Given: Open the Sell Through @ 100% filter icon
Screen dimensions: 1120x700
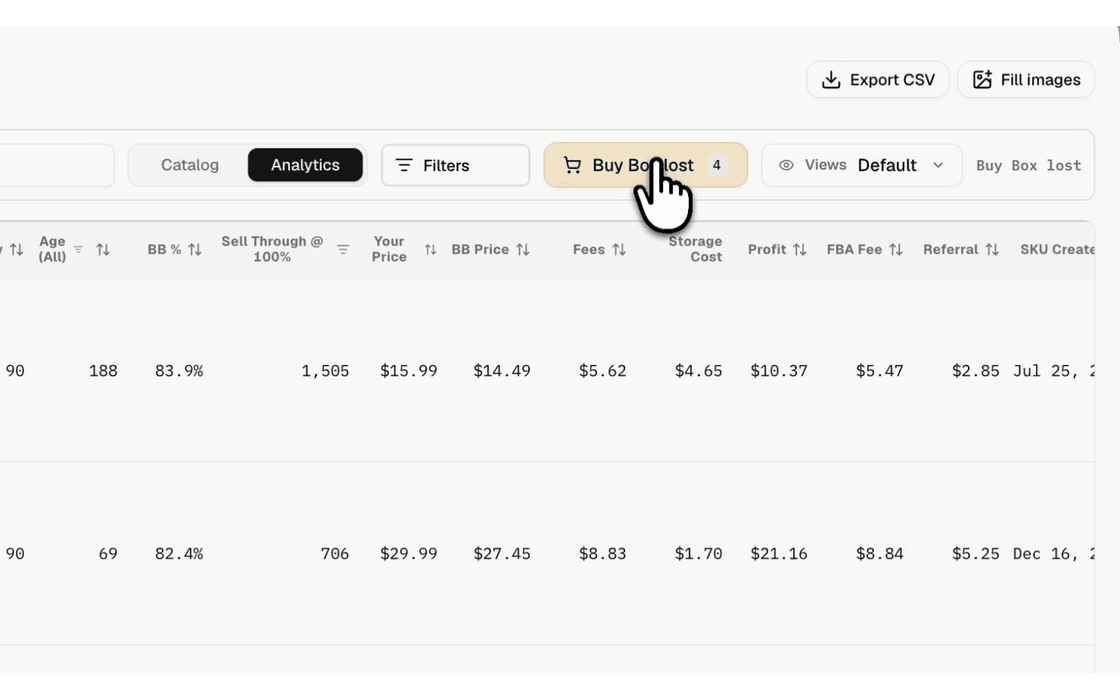Looking at the screenshot, I should (x=343, y=249).
